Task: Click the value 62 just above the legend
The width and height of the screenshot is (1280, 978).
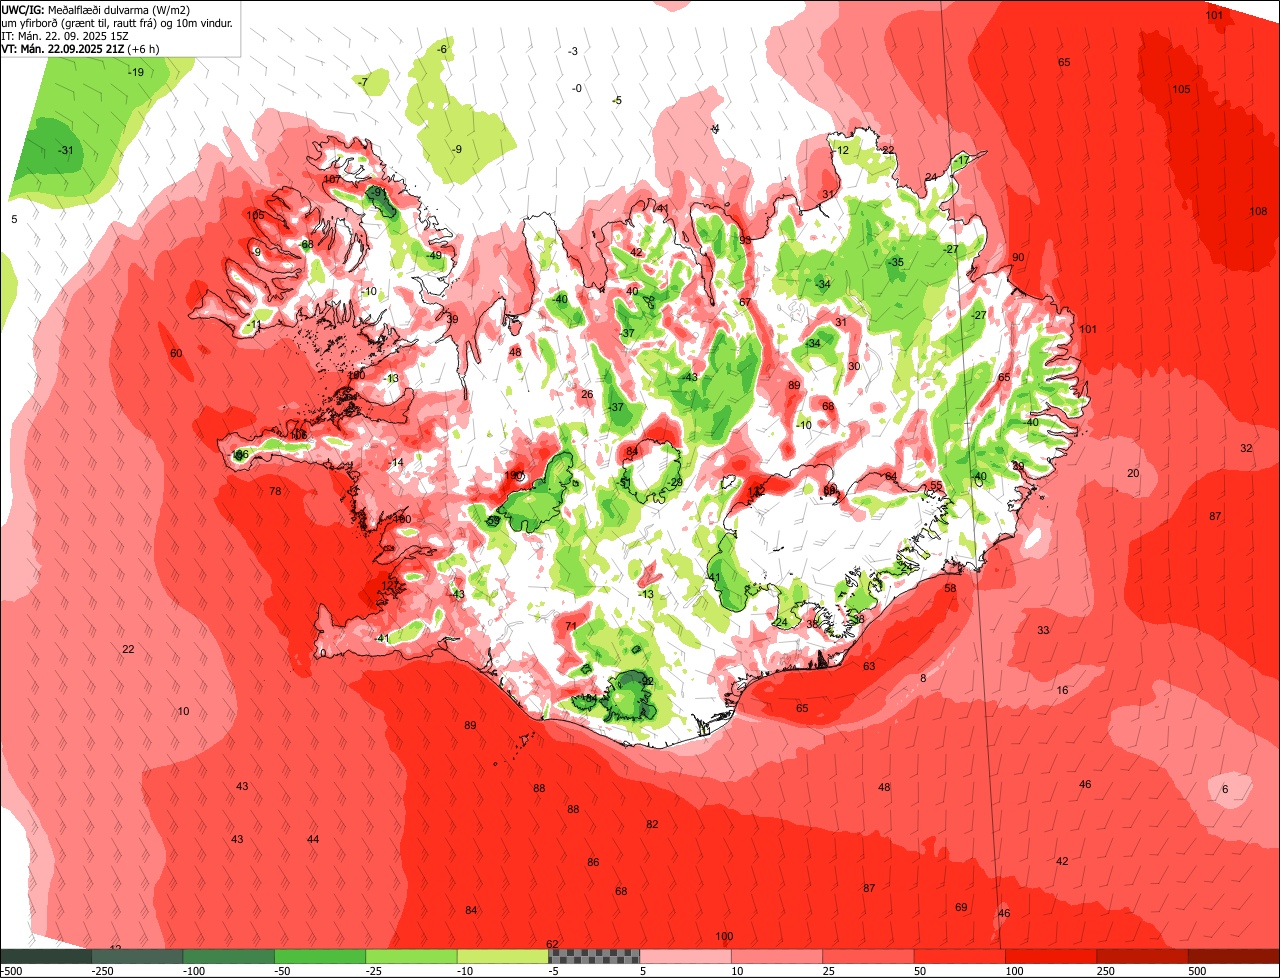Action: tap(552, 944)
